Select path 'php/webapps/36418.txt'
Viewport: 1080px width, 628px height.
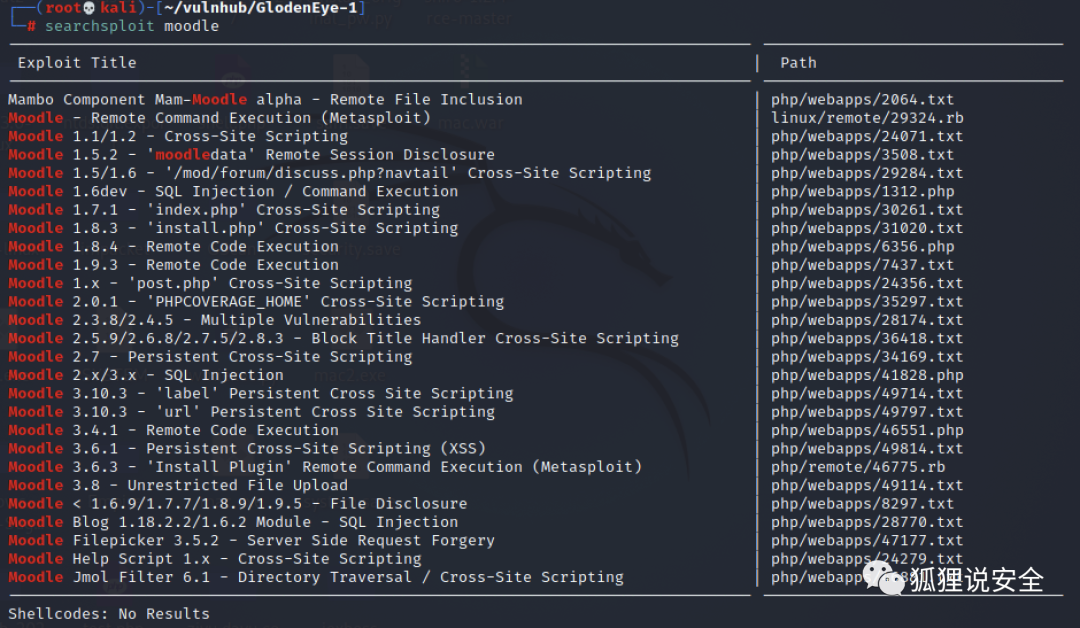pyautogui.click(x=867, y=338)
